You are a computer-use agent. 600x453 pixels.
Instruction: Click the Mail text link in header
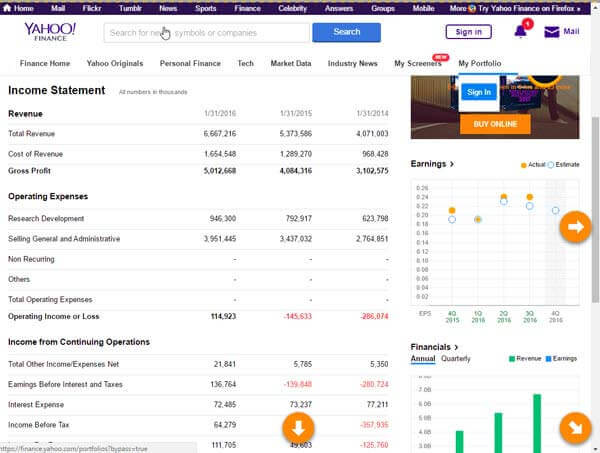click(x=571, y=31)
